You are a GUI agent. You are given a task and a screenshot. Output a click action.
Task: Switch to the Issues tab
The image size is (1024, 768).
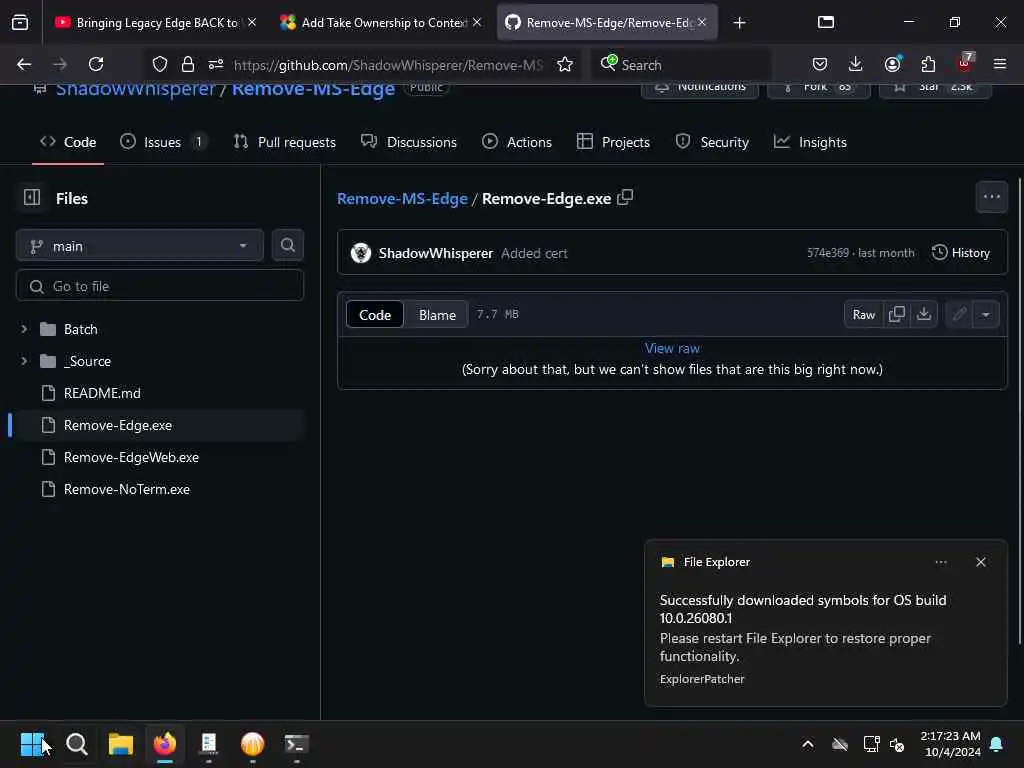click(163, 142)
